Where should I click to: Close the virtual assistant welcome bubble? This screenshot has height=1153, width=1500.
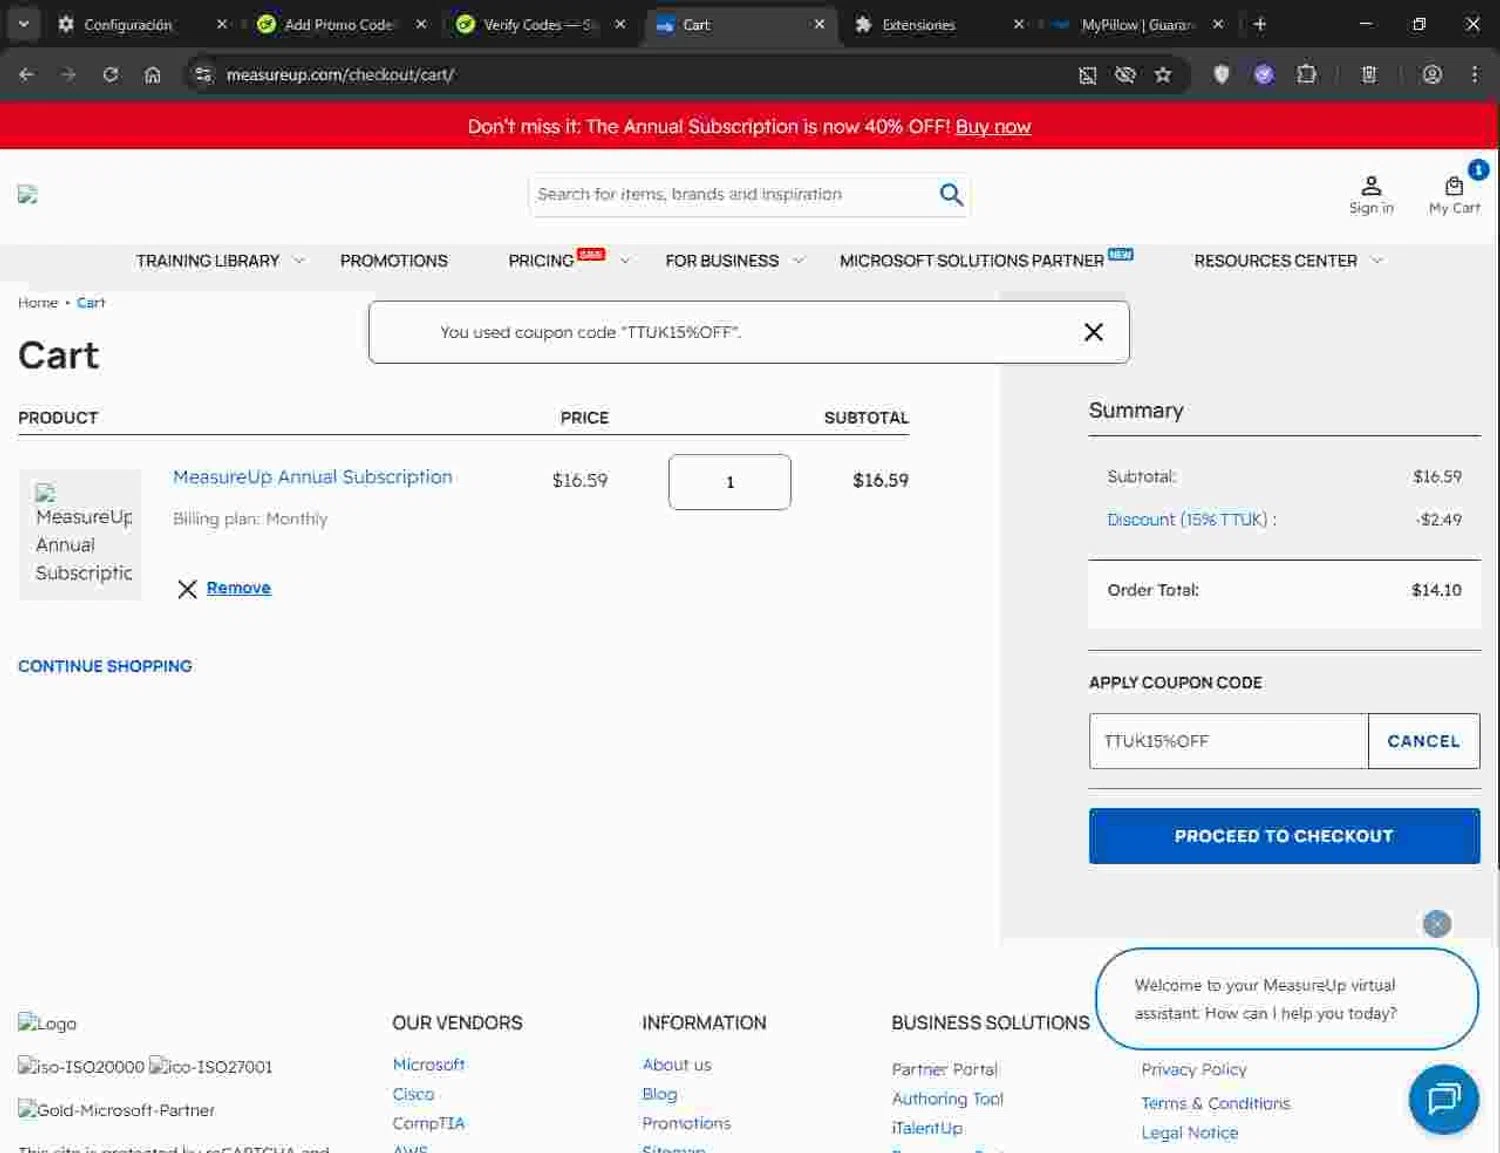point(1437,924)
